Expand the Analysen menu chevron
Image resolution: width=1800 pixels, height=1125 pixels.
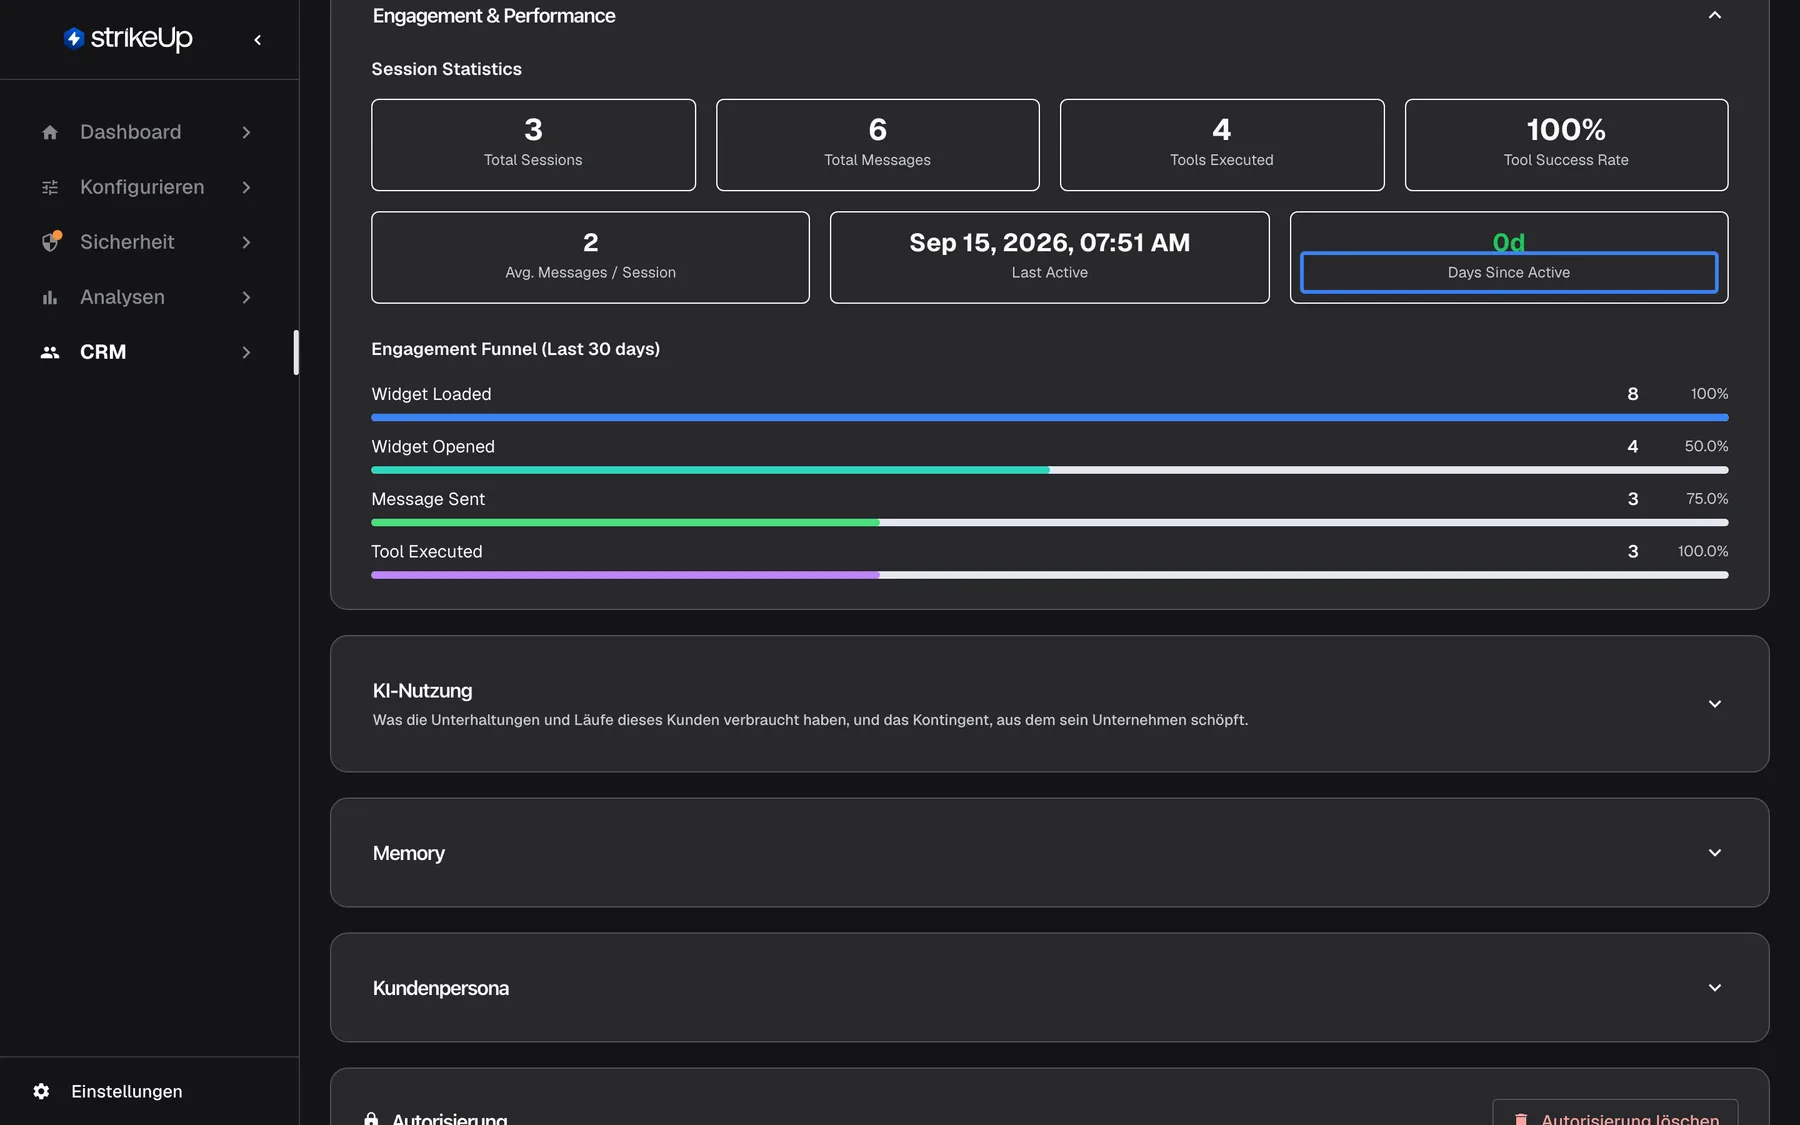tap(246, 297)
